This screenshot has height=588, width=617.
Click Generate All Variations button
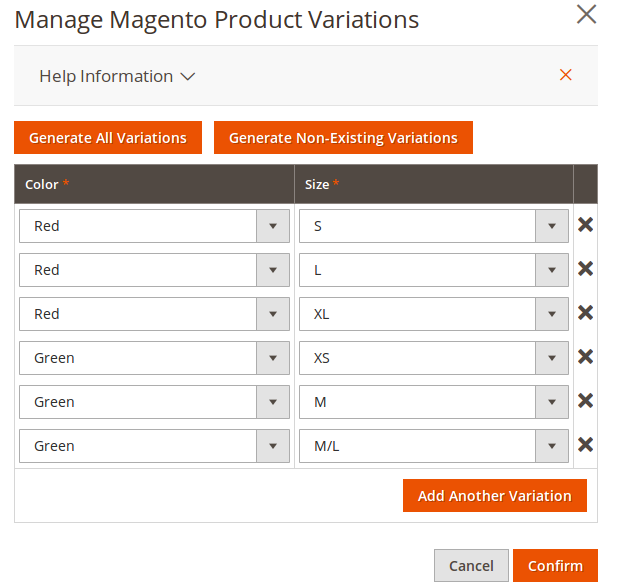108,137
